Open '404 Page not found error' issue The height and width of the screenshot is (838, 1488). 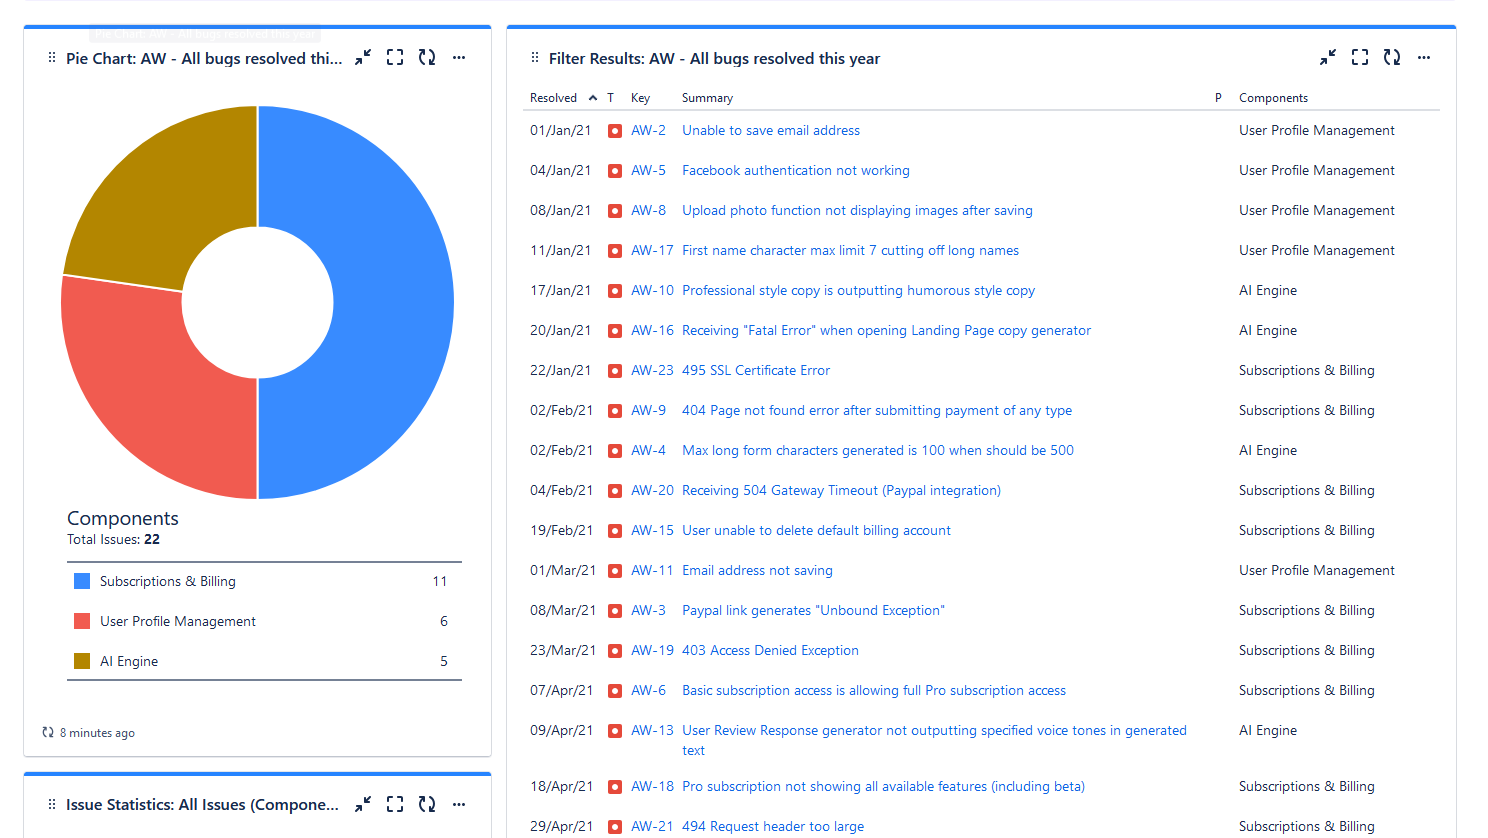pyautogui.click(x=877, y=410)
